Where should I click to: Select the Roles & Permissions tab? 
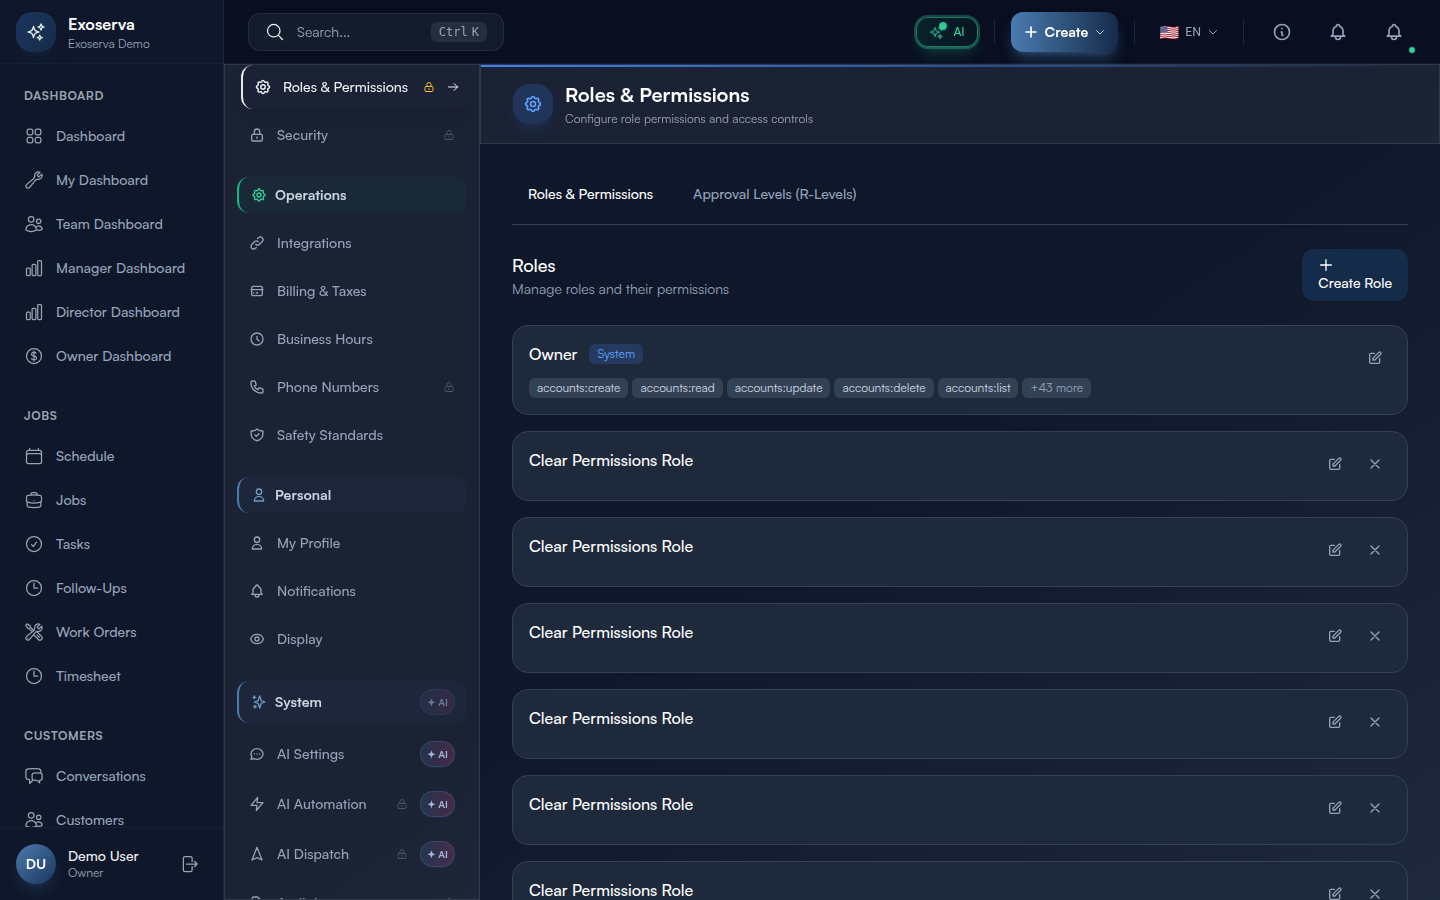(590, 194)
